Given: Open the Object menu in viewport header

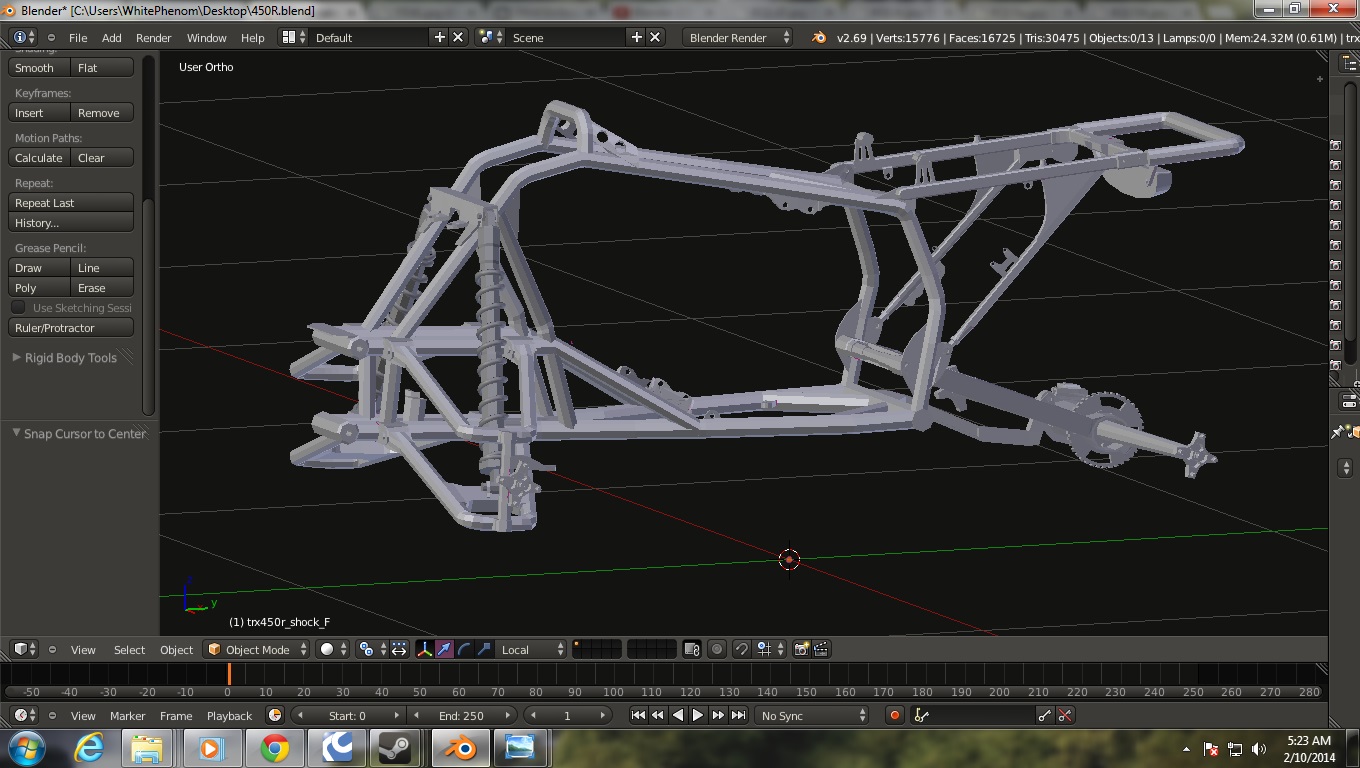Looking at the screenshot, I should [177, 650].
